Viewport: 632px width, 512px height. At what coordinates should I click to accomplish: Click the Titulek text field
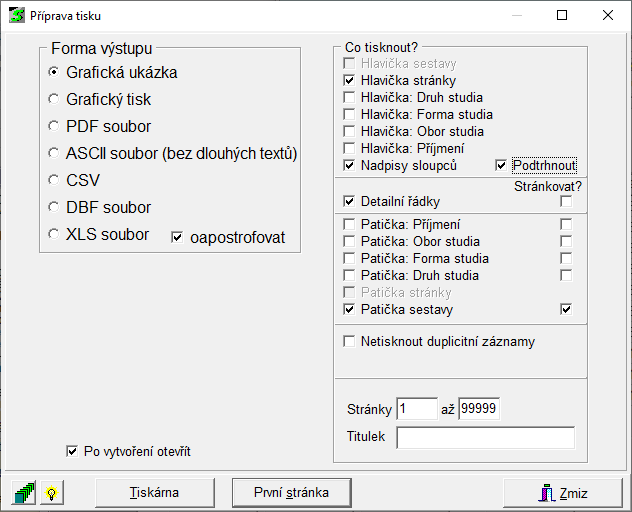[x=485, y=438]
